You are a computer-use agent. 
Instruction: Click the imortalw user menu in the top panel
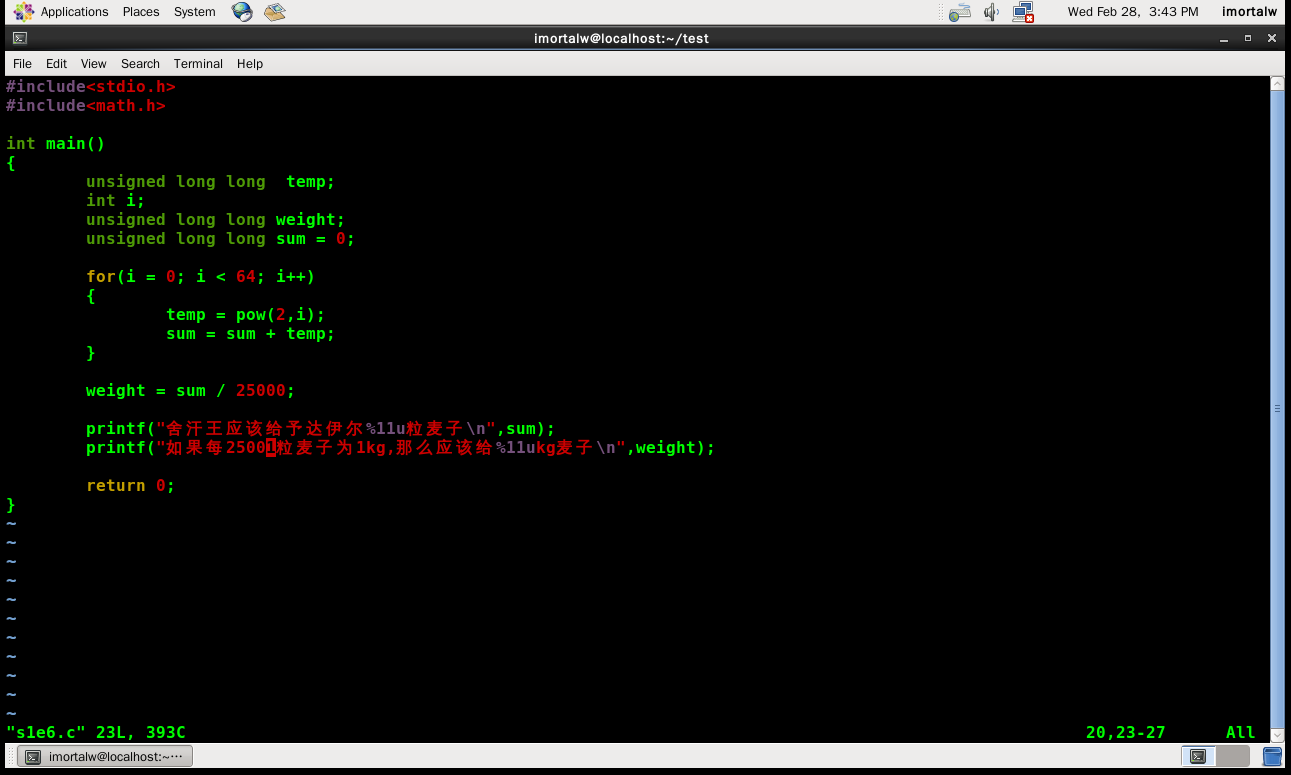coord(1249,12)
